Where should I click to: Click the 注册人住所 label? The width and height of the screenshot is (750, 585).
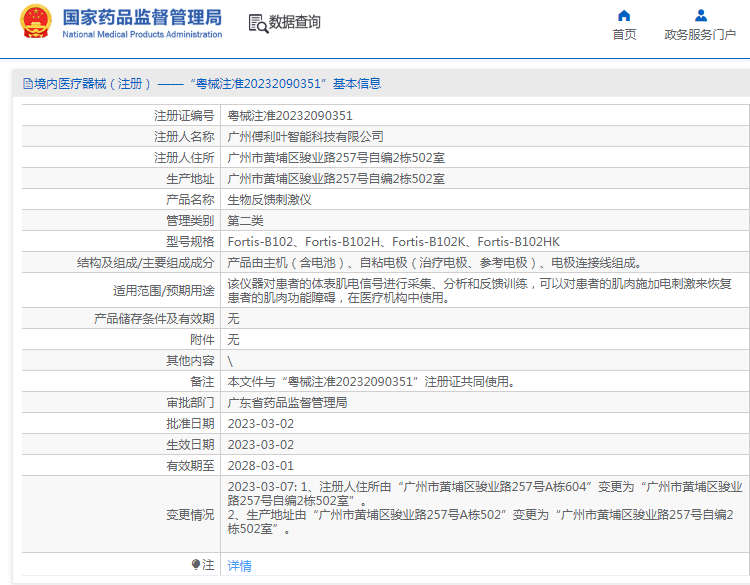click(184, 158)
